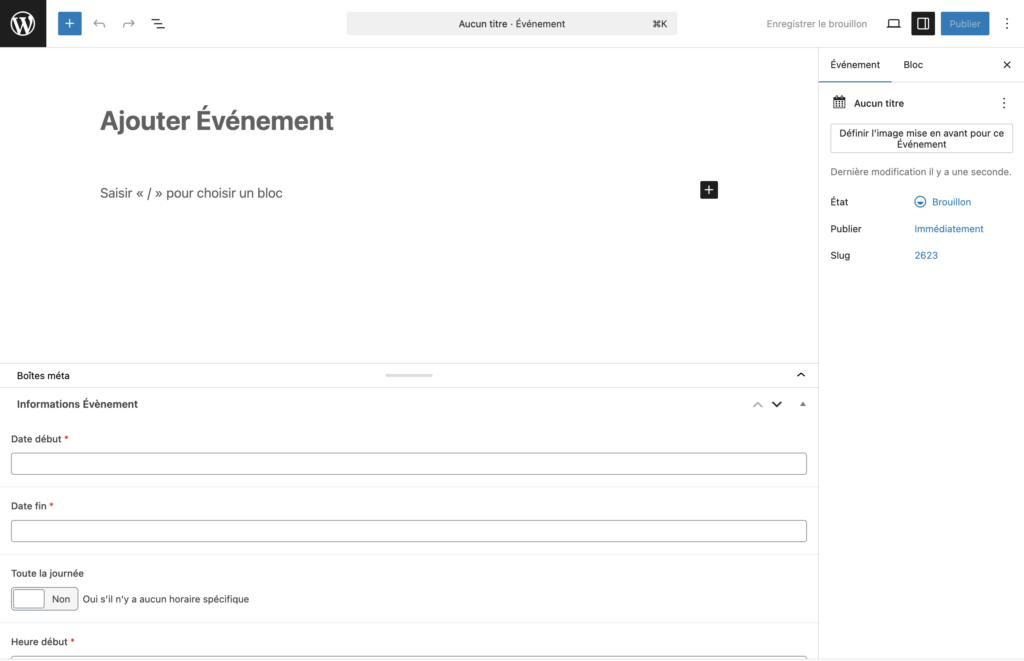Open the document overview list icon

[158, 24]
